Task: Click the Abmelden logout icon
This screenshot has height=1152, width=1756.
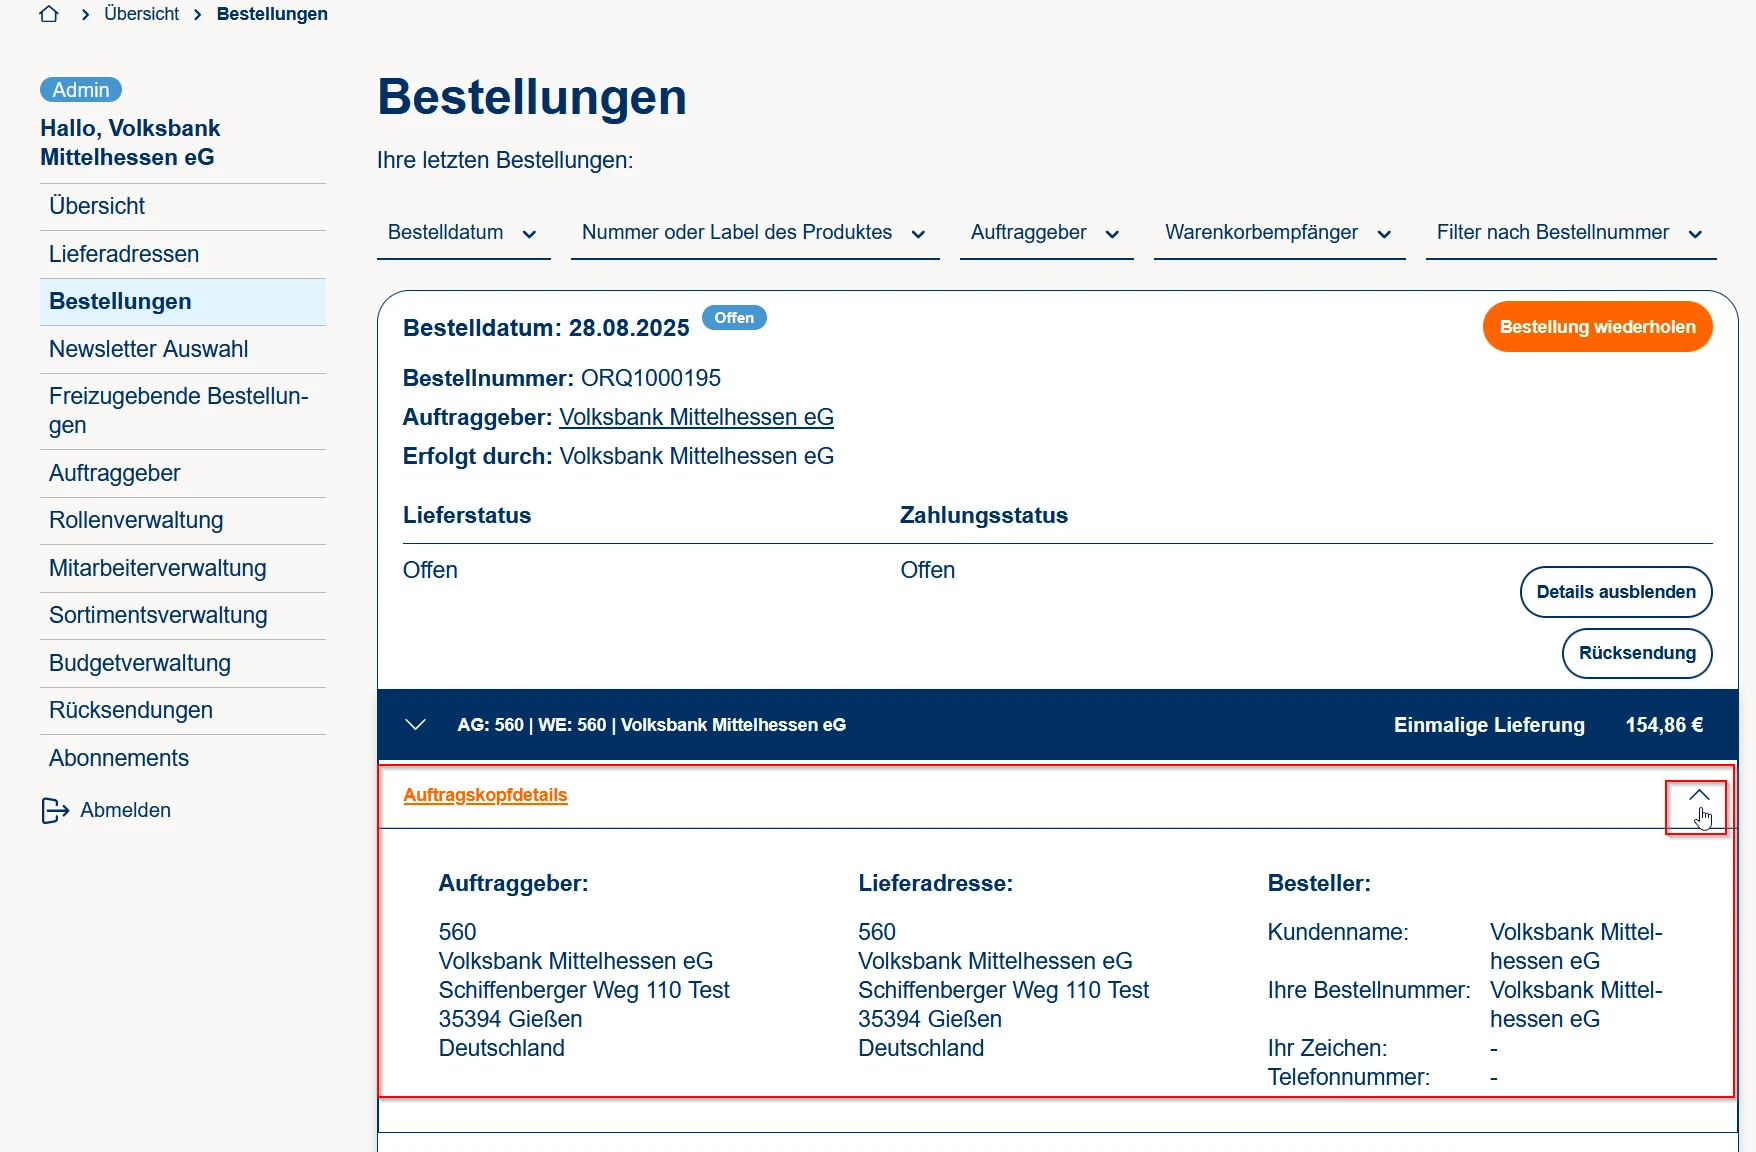Action: click(x=55, y=810)
